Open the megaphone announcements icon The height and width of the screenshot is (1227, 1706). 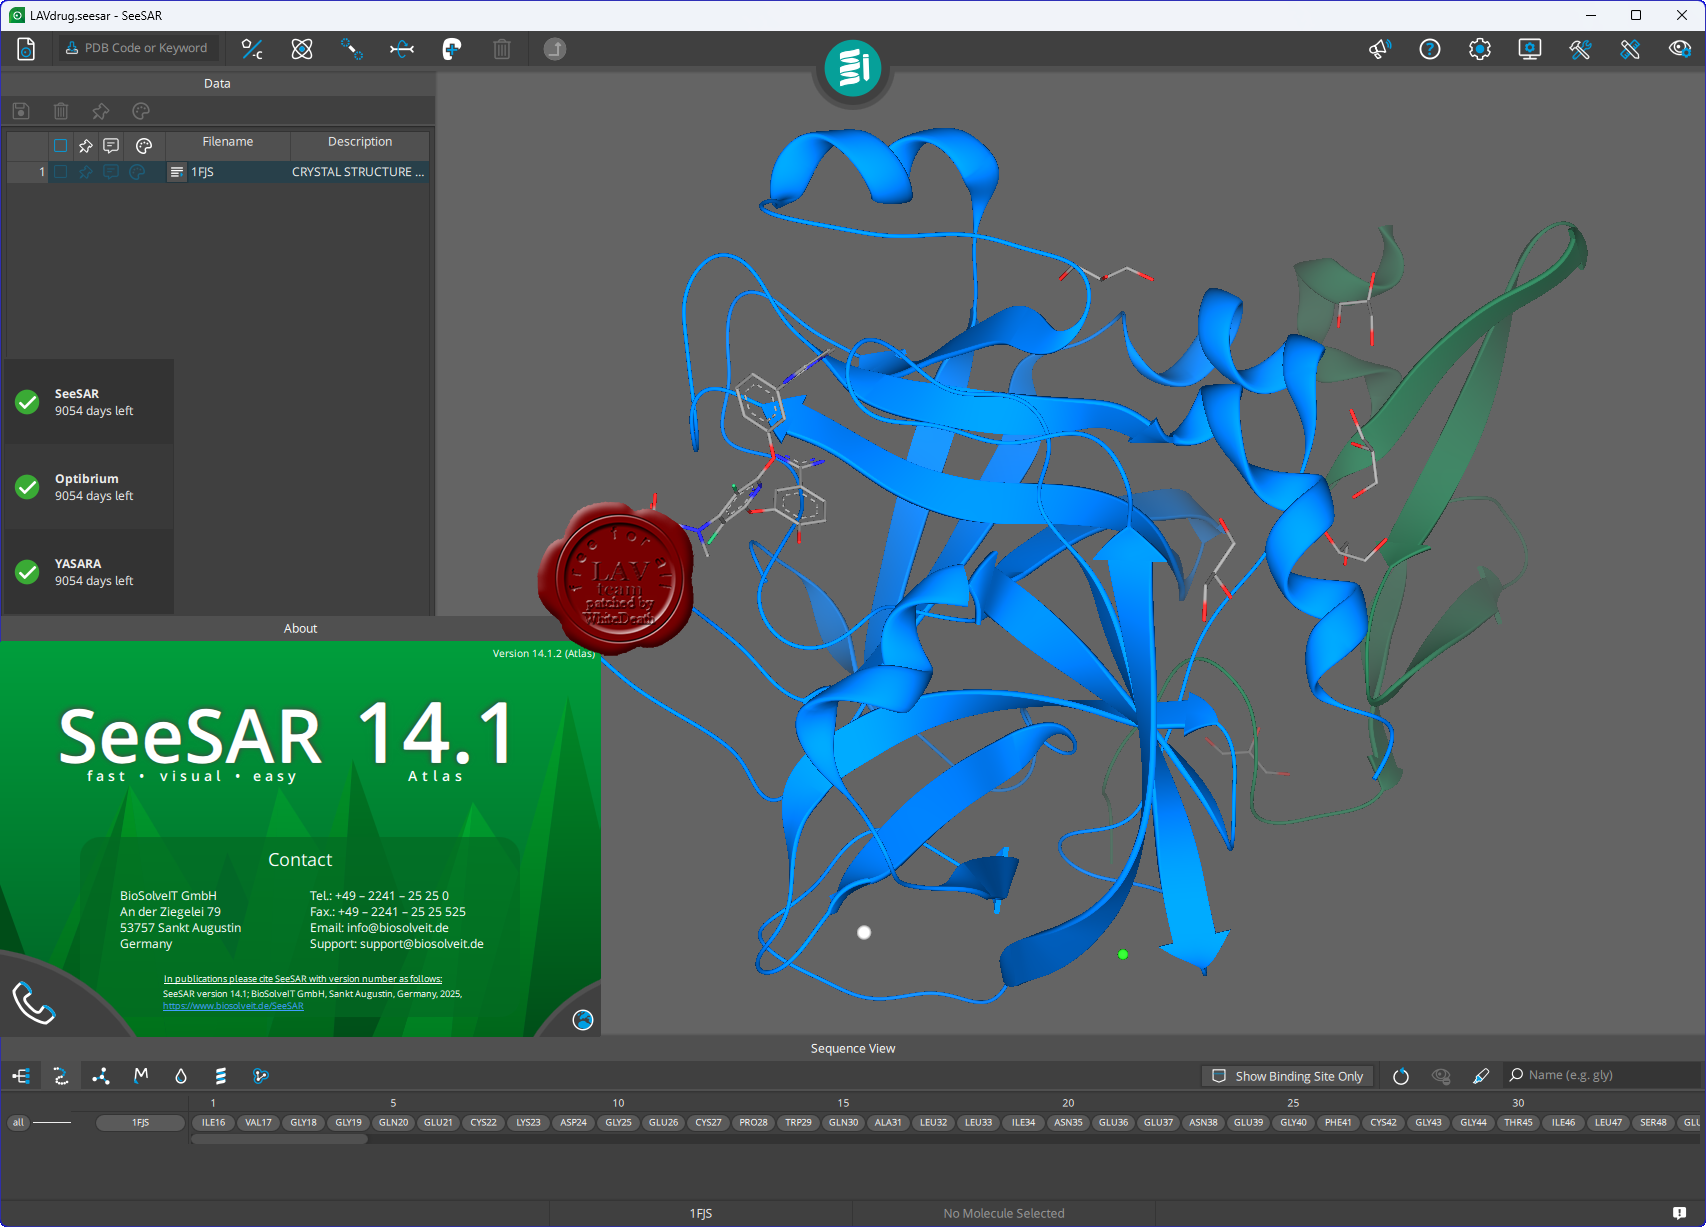tap(1380, 48)
